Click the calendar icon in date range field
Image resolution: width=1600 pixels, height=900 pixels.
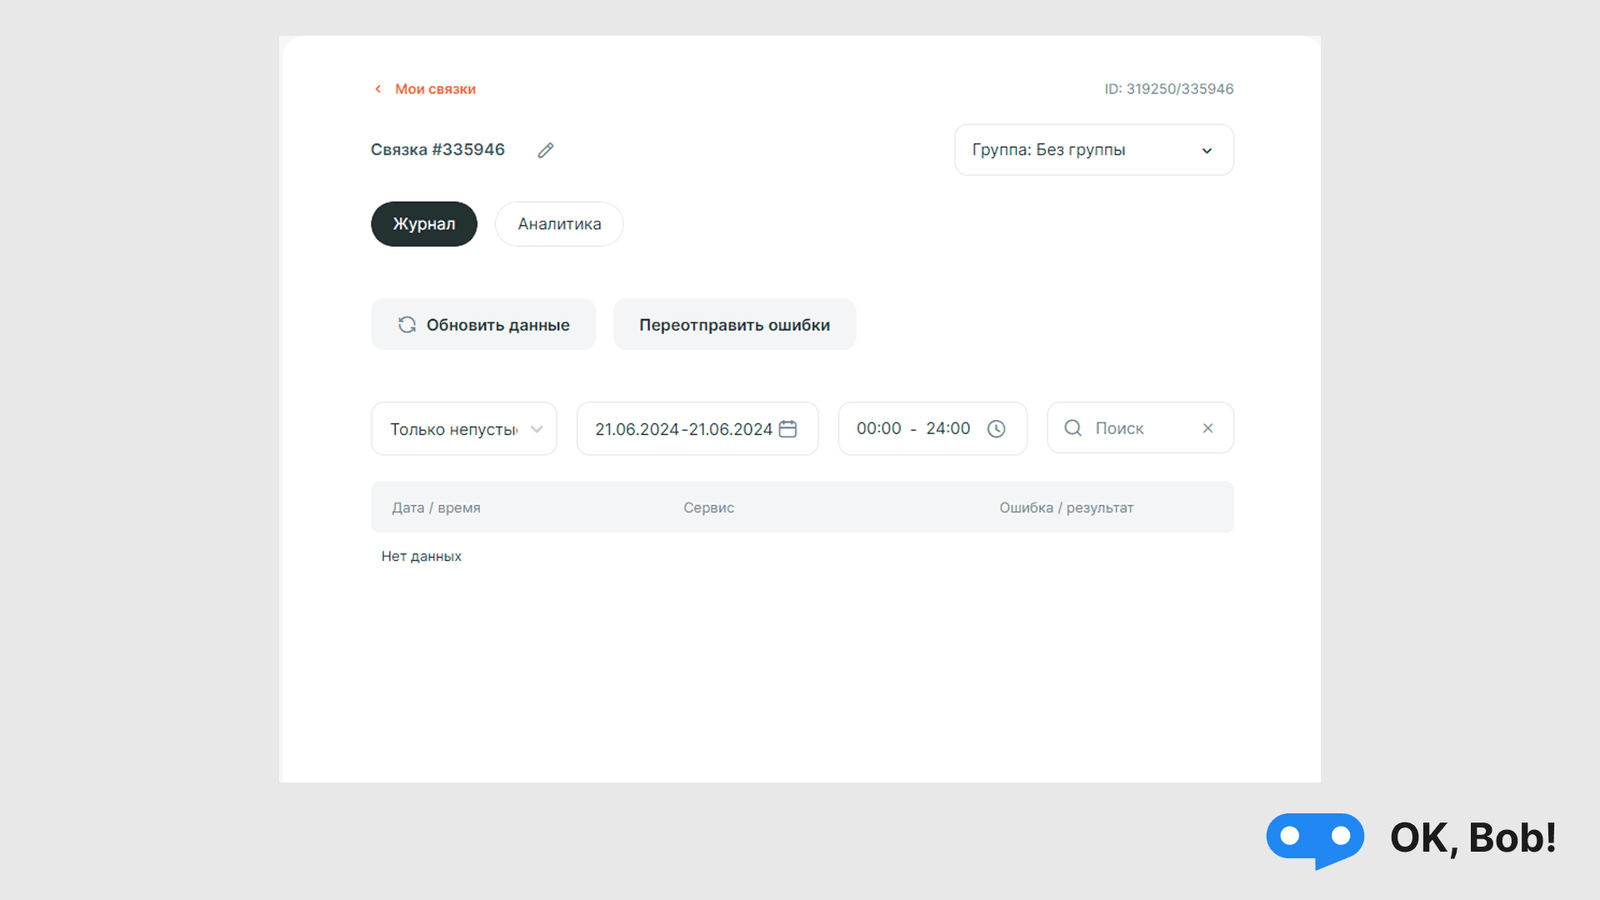click(x=788, y=428)
